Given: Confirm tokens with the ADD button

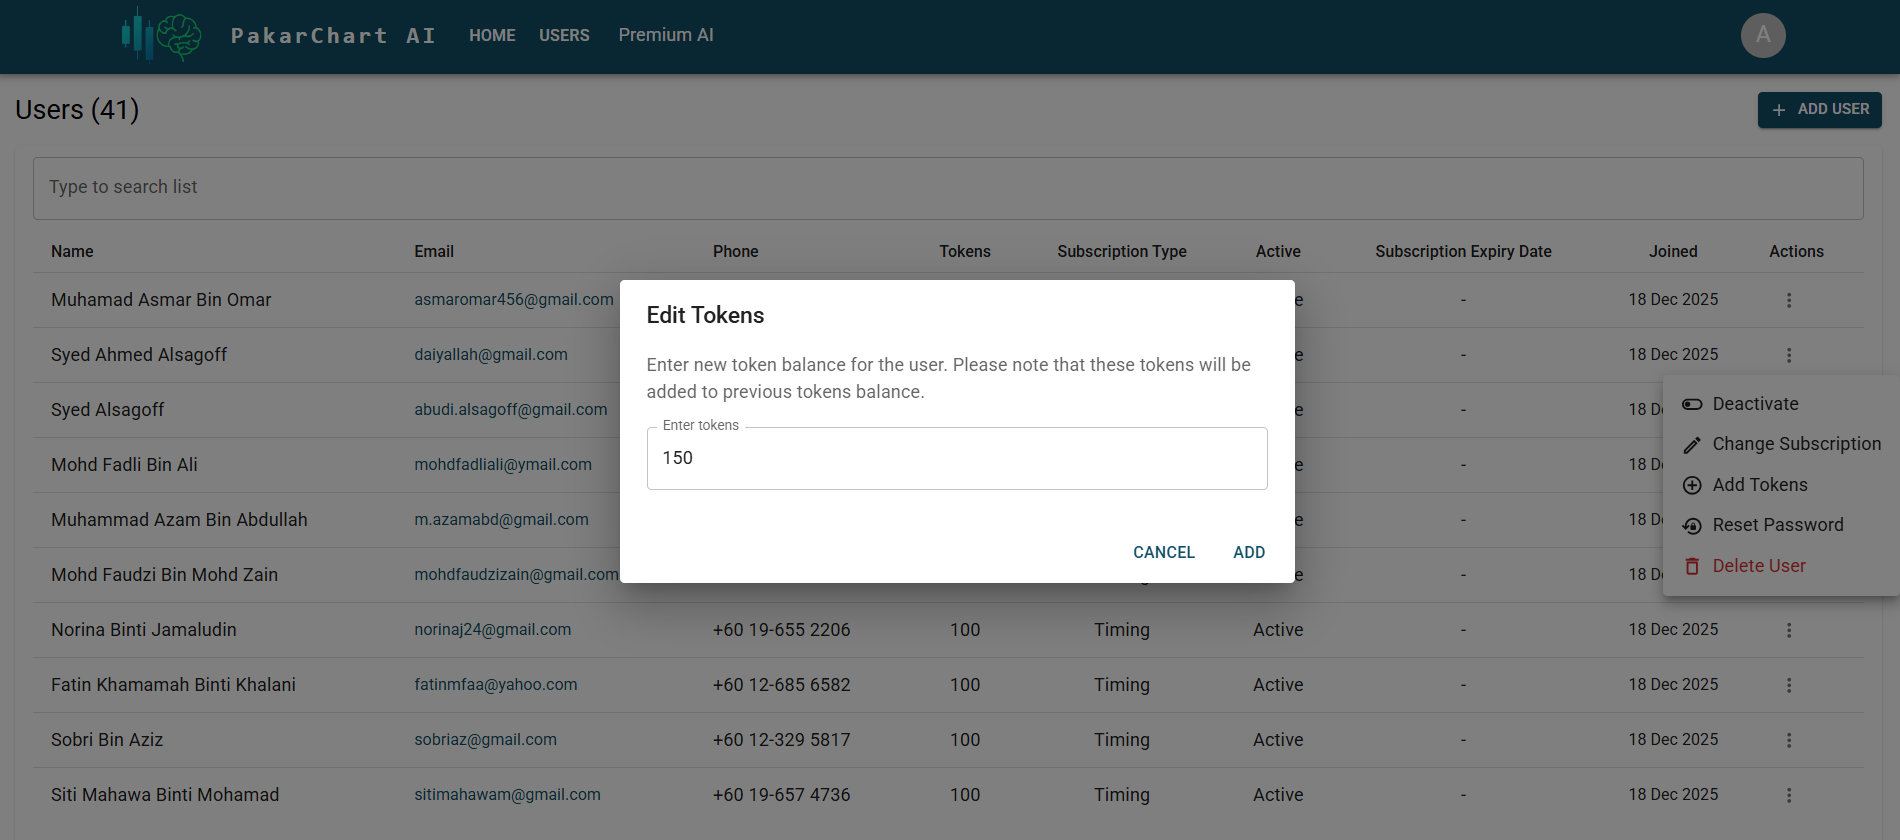Looking at the screenshot, I should [x=1248, y=552].
